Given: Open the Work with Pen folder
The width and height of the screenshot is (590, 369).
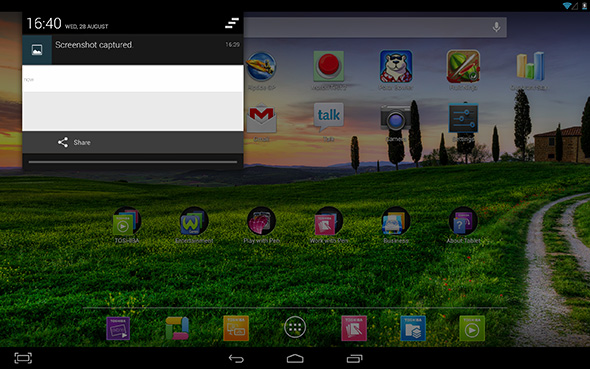Looking at the screenshot, I should click(x=328, y=222).
